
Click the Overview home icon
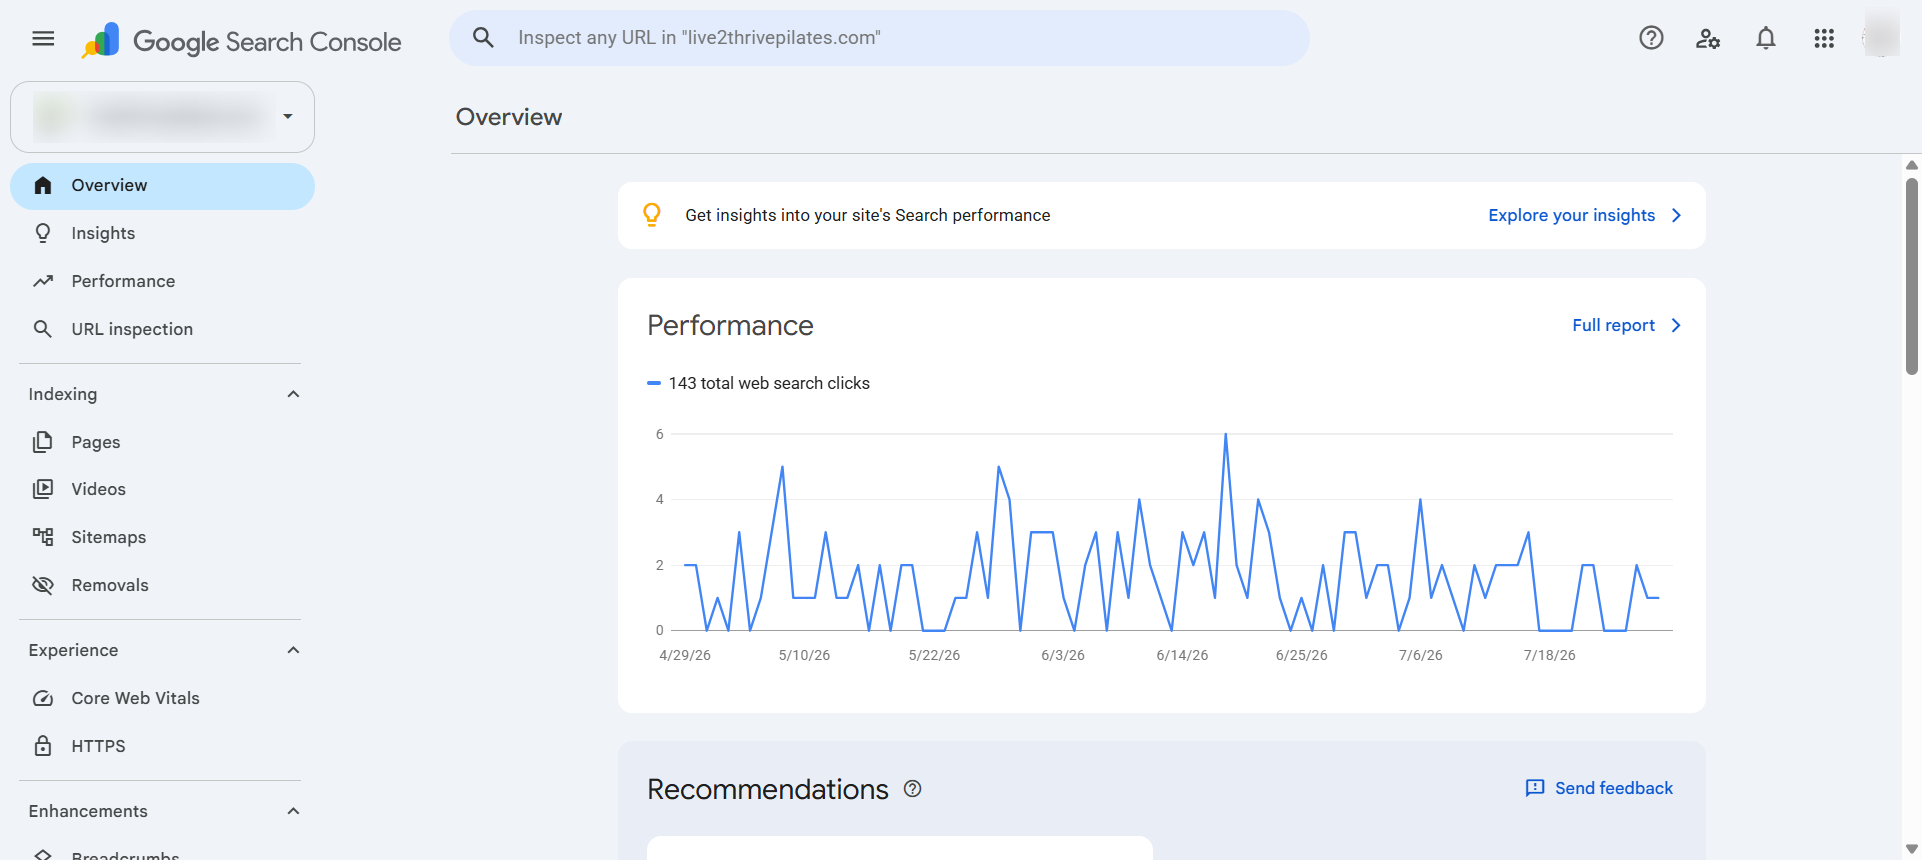pyautogui.click(x=43, y=185)
